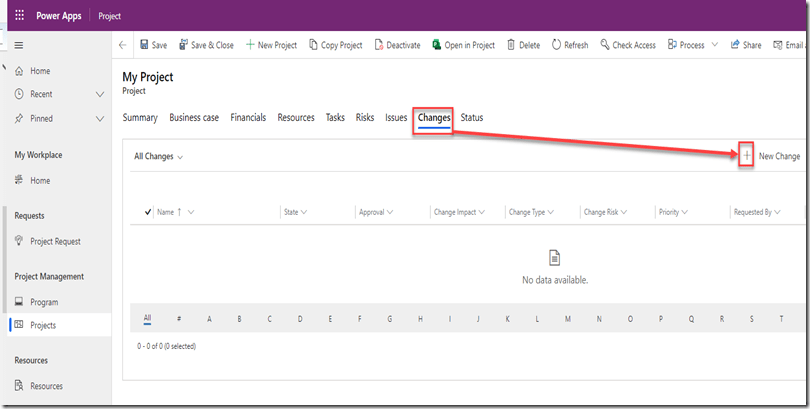Switch to the Risks tab
This screenshot has width=810, height=409.
[x=365, y=118]
